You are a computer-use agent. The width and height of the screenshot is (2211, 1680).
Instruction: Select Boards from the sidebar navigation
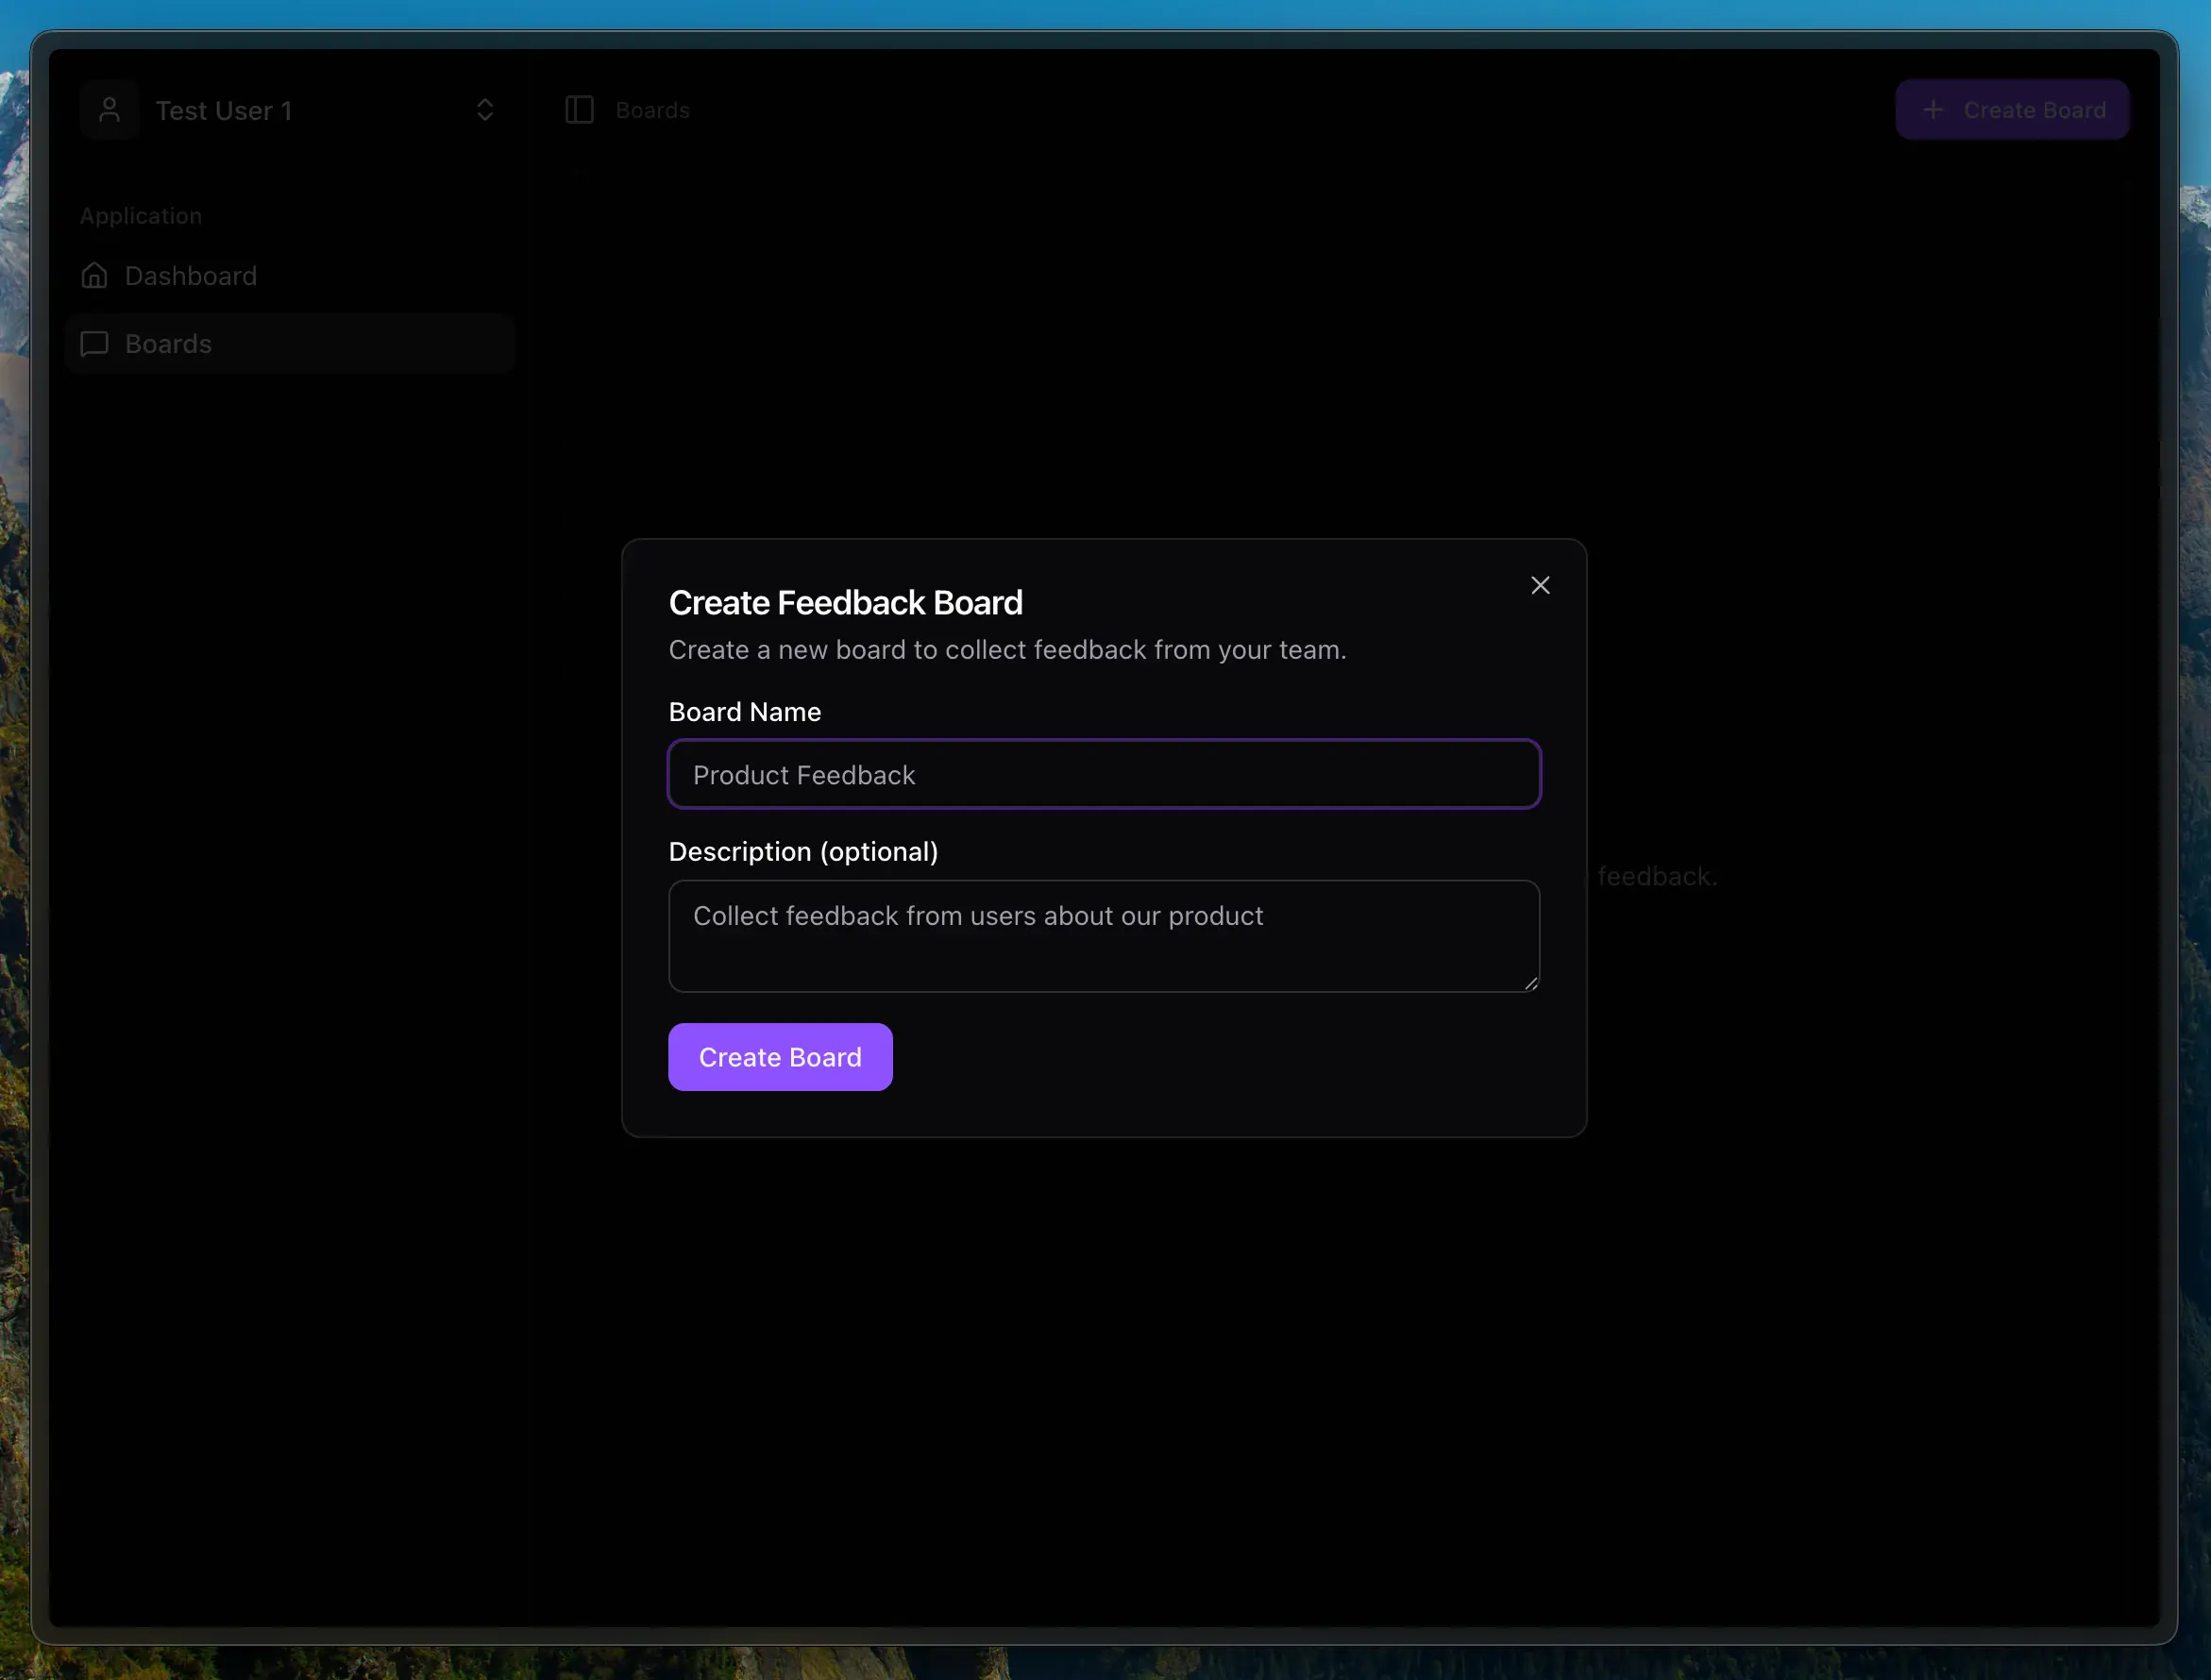167,343
